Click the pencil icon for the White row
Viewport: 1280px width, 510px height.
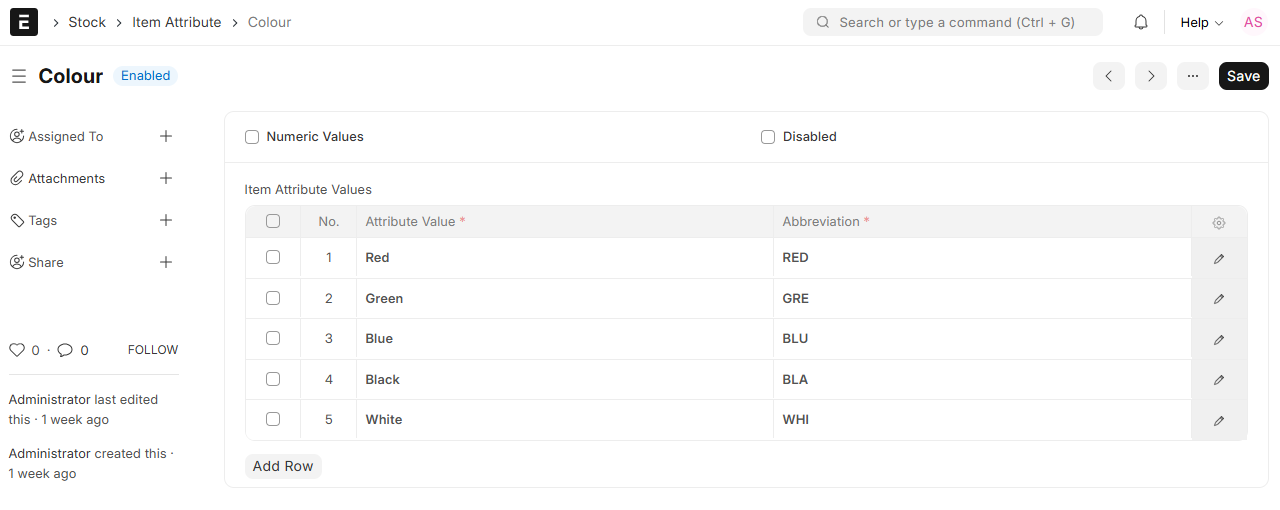[x=1219, y=420]
